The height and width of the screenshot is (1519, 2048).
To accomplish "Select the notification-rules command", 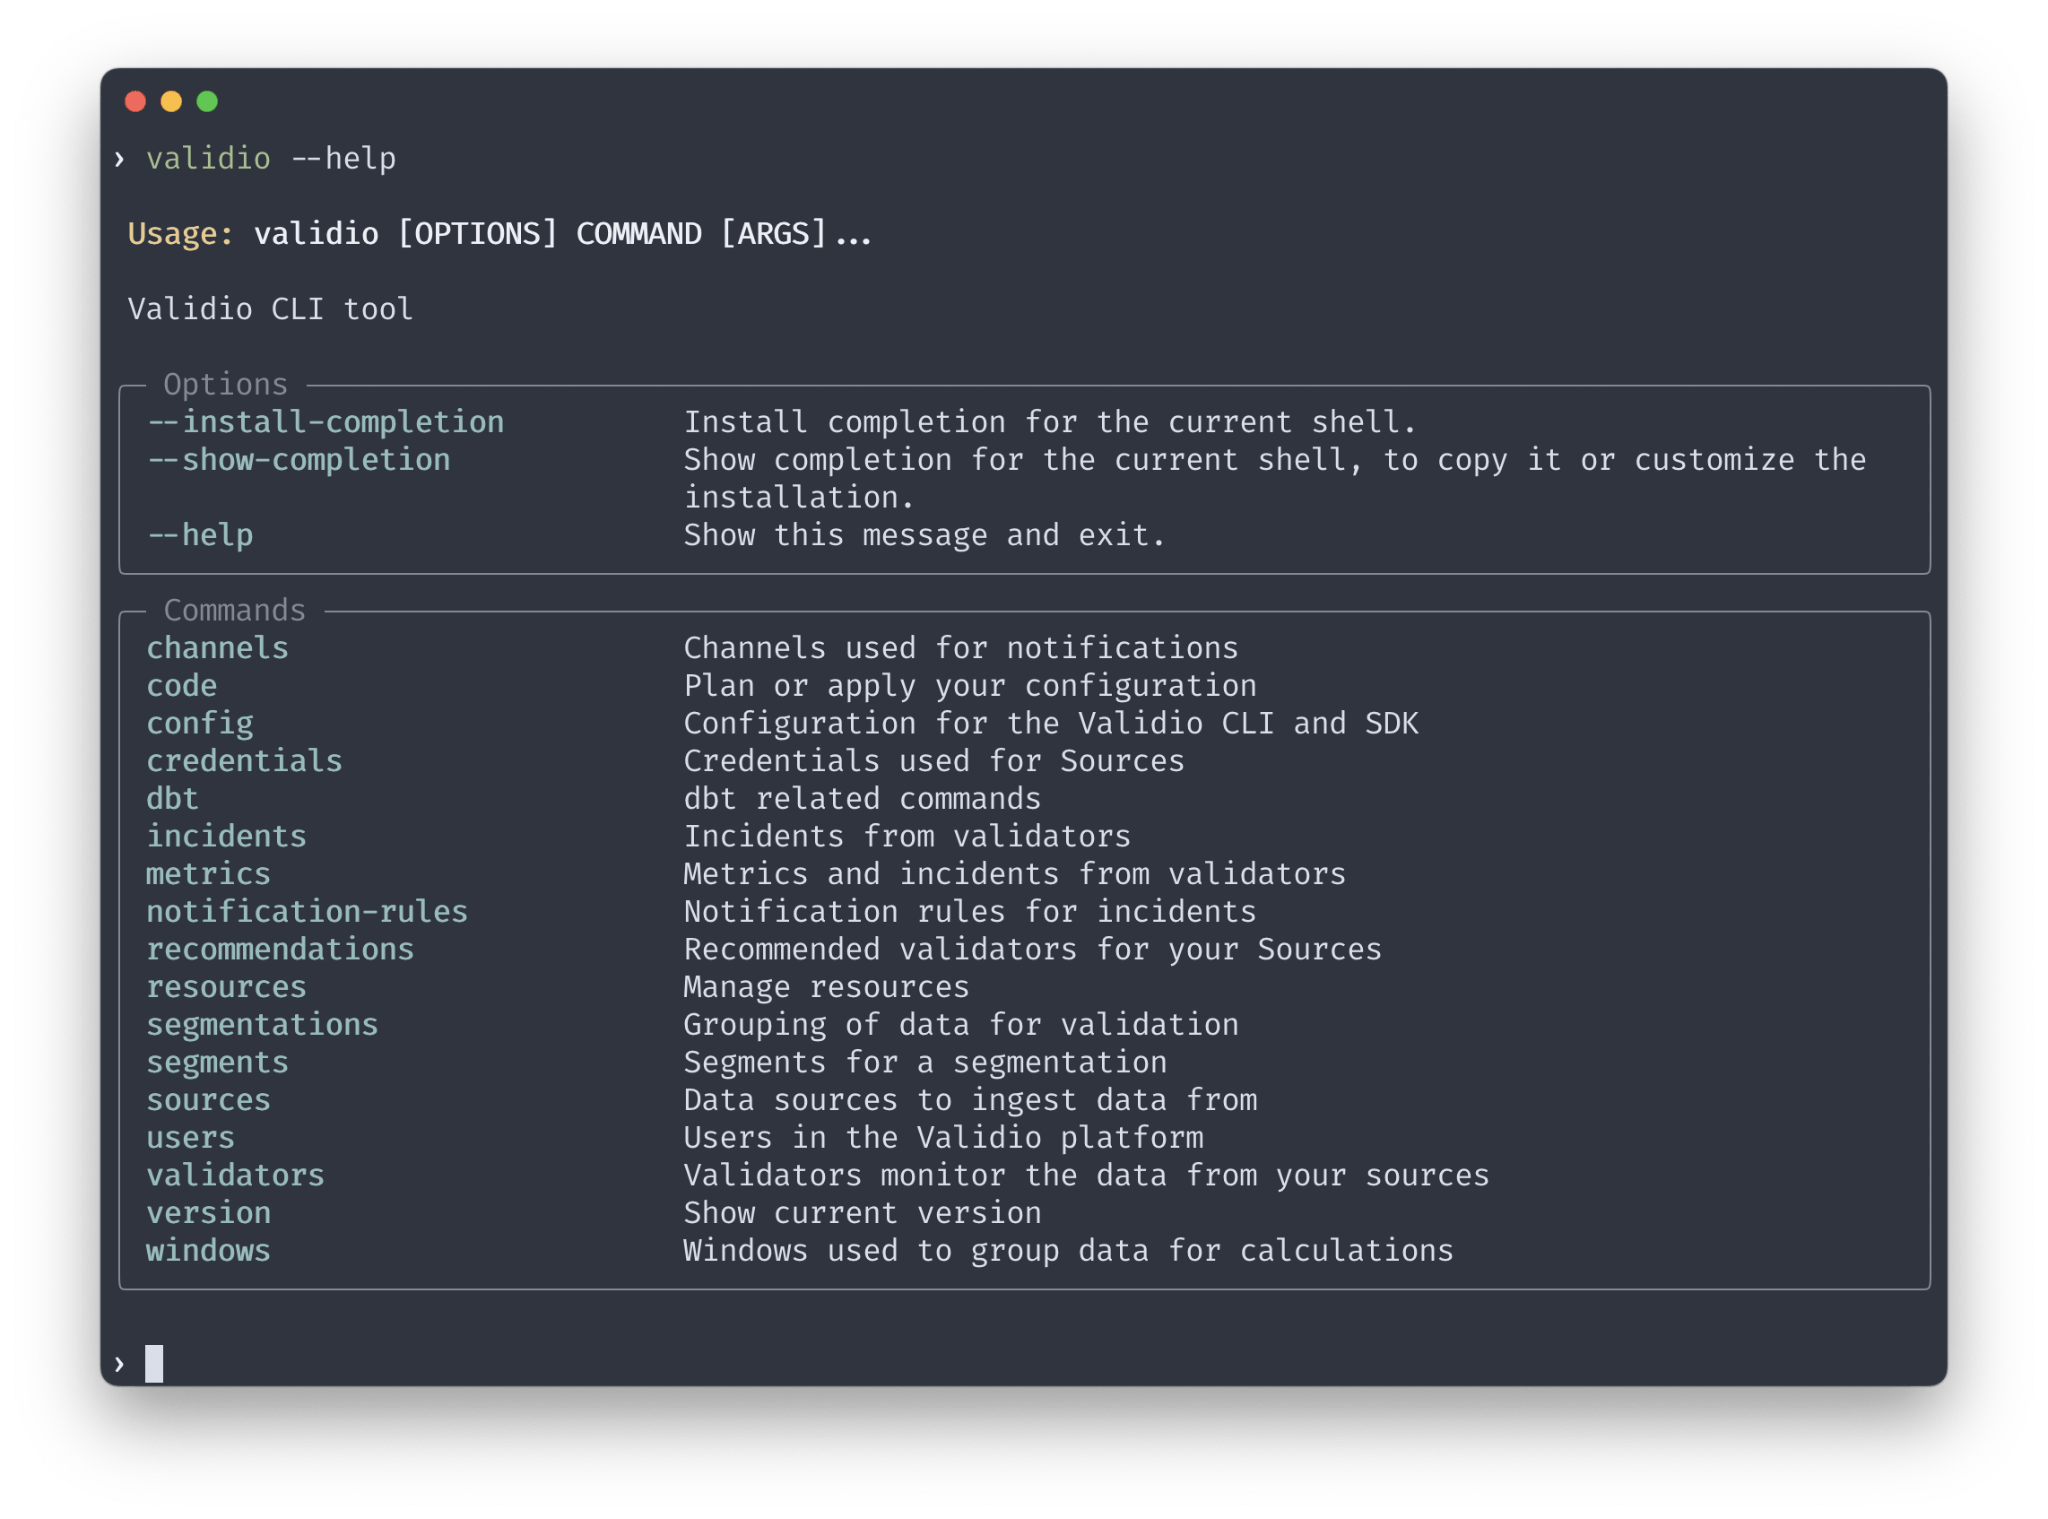I will coord(307,912).
